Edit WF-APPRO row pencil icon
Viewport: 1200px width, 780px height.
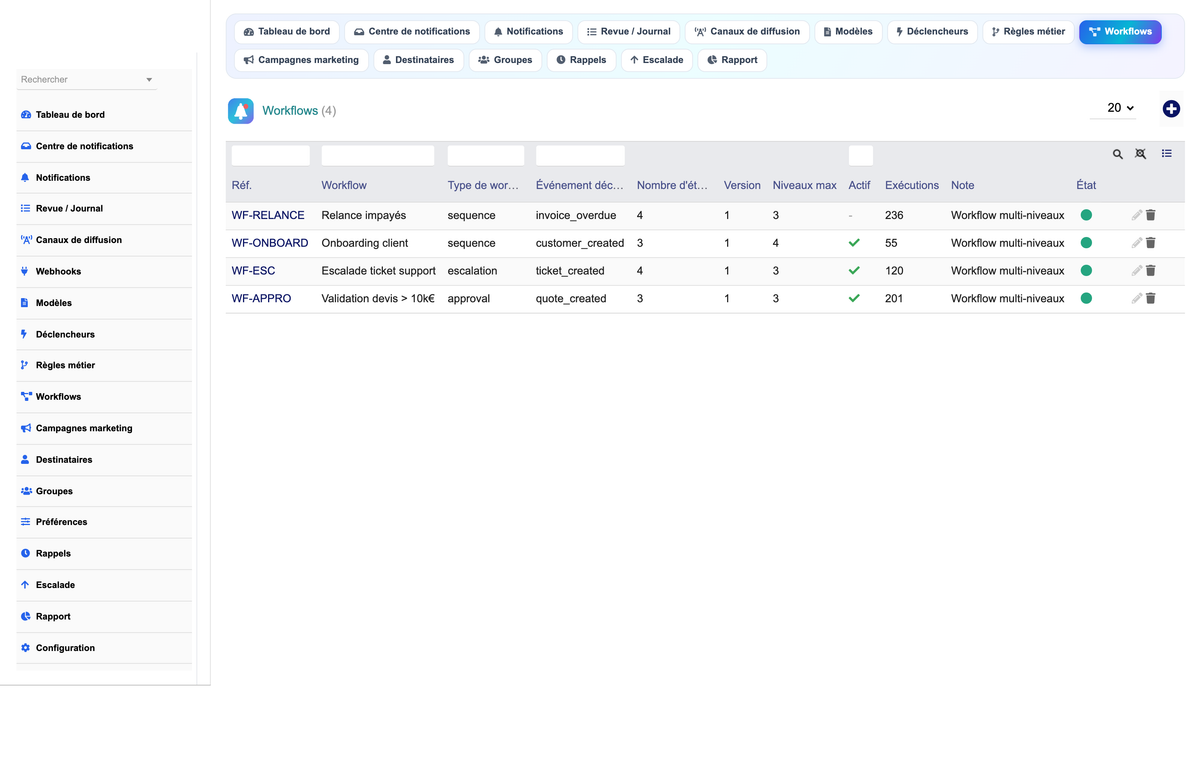click(x=1137, y=298)
